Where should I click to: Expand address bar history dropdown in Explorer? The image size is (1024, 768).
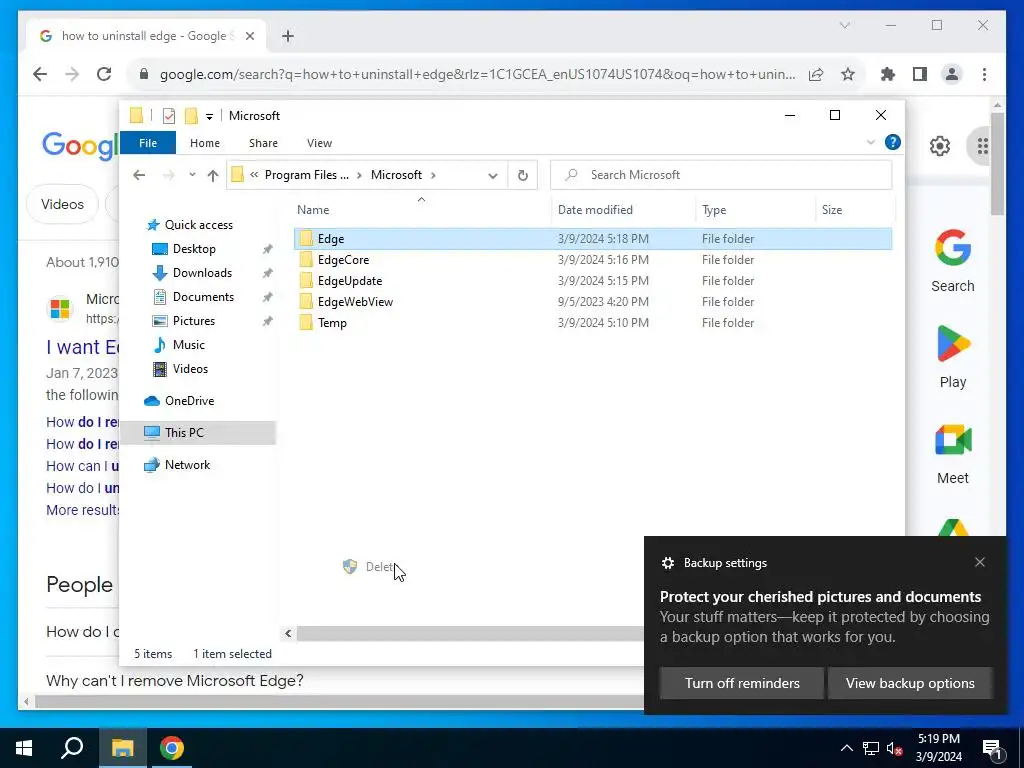(x=493, y=175)
